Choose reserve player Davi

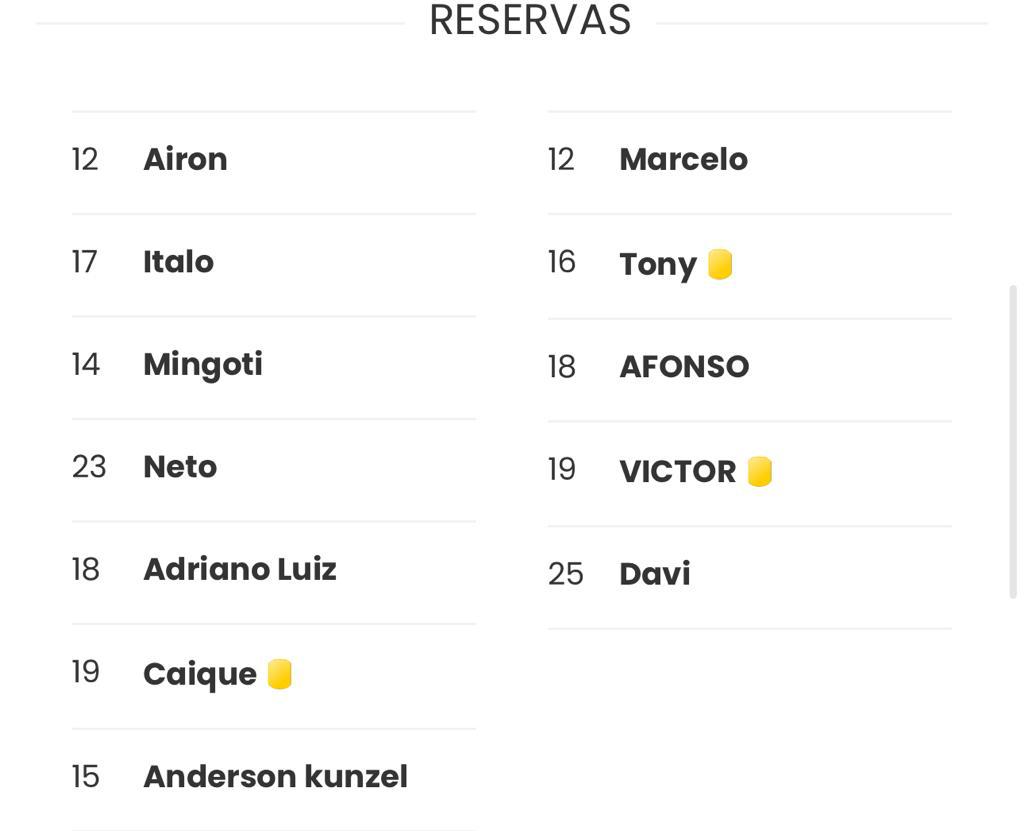655,574
